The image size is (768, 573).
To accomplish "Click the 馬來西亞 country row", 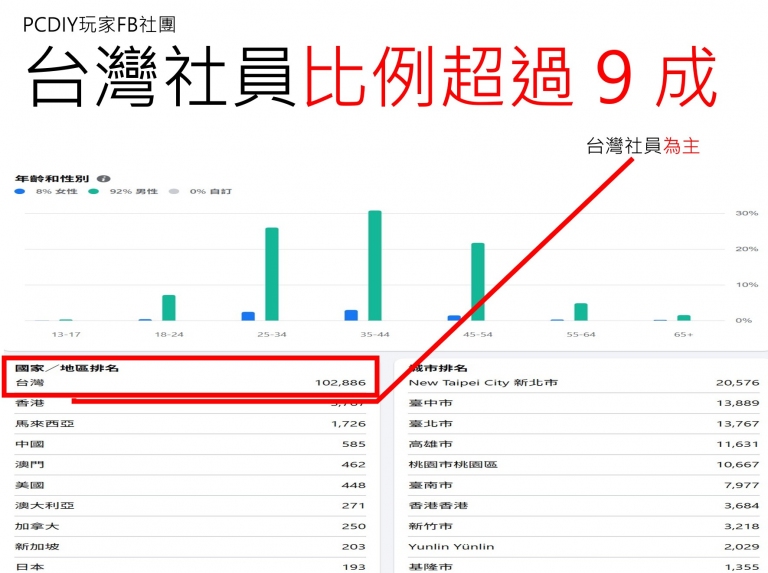I will [x=190, y=424].
